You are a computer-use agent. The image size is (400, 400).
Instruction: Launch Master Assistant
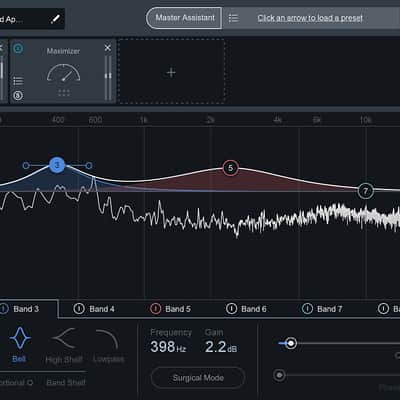coord(184,18)
